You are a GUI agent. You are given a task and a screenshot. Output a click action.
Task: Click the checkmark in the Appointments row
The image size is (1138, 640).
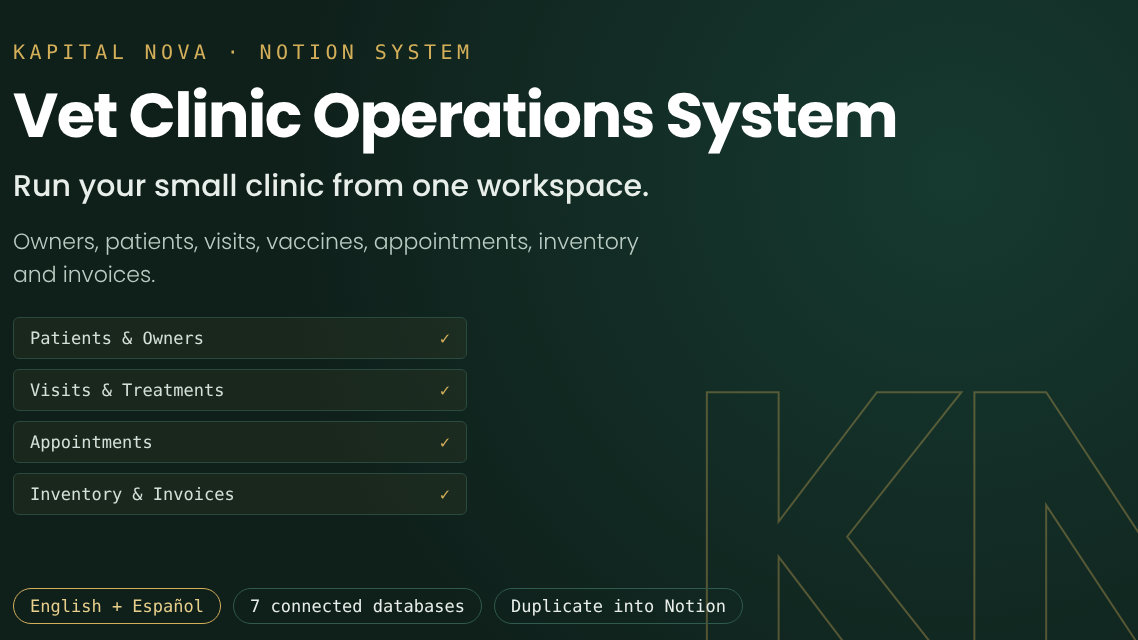[x=444, y=443]
